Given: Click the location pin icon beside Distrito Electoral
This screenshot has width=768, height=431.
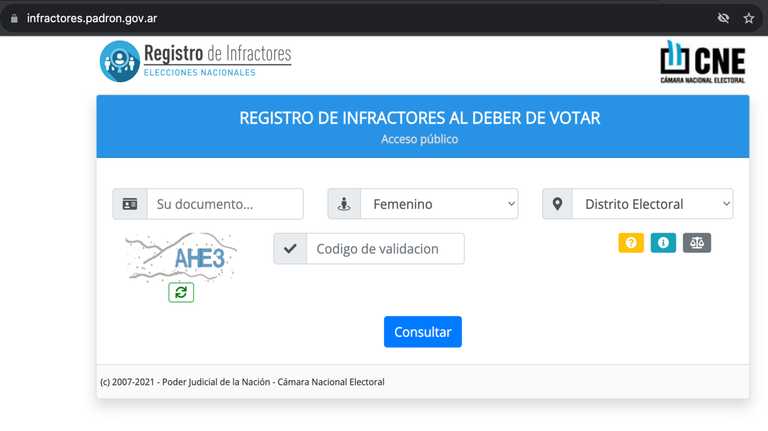Looking at the screenshot, I should 557,204.
